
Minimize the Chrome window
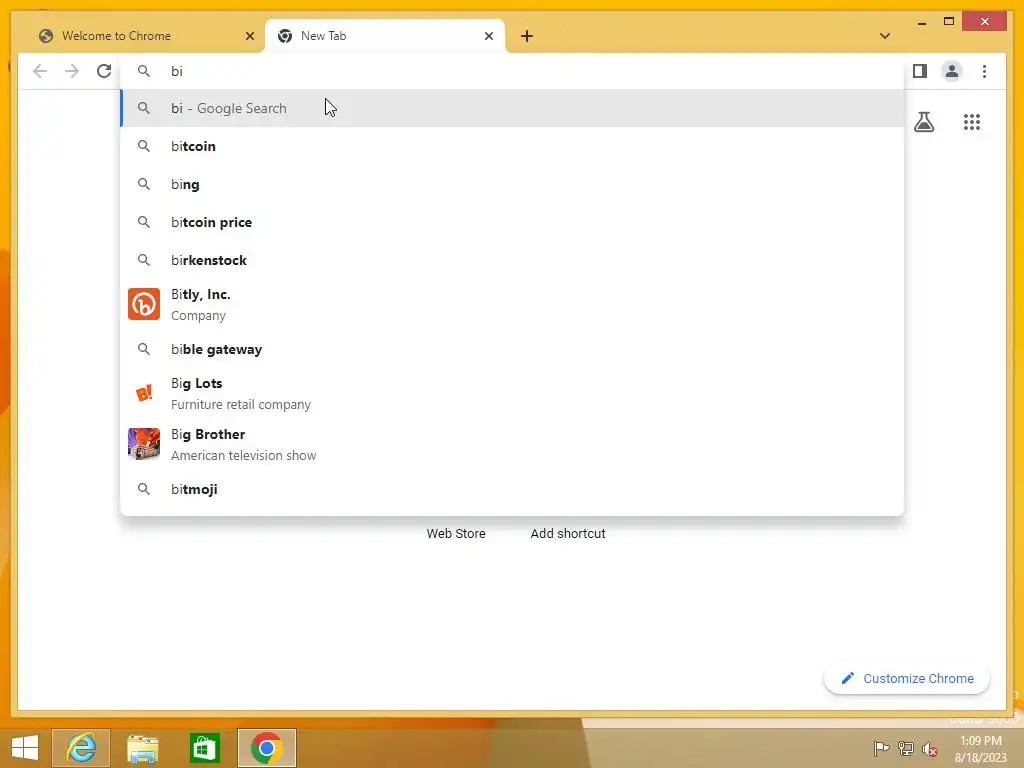click(921, 22)
